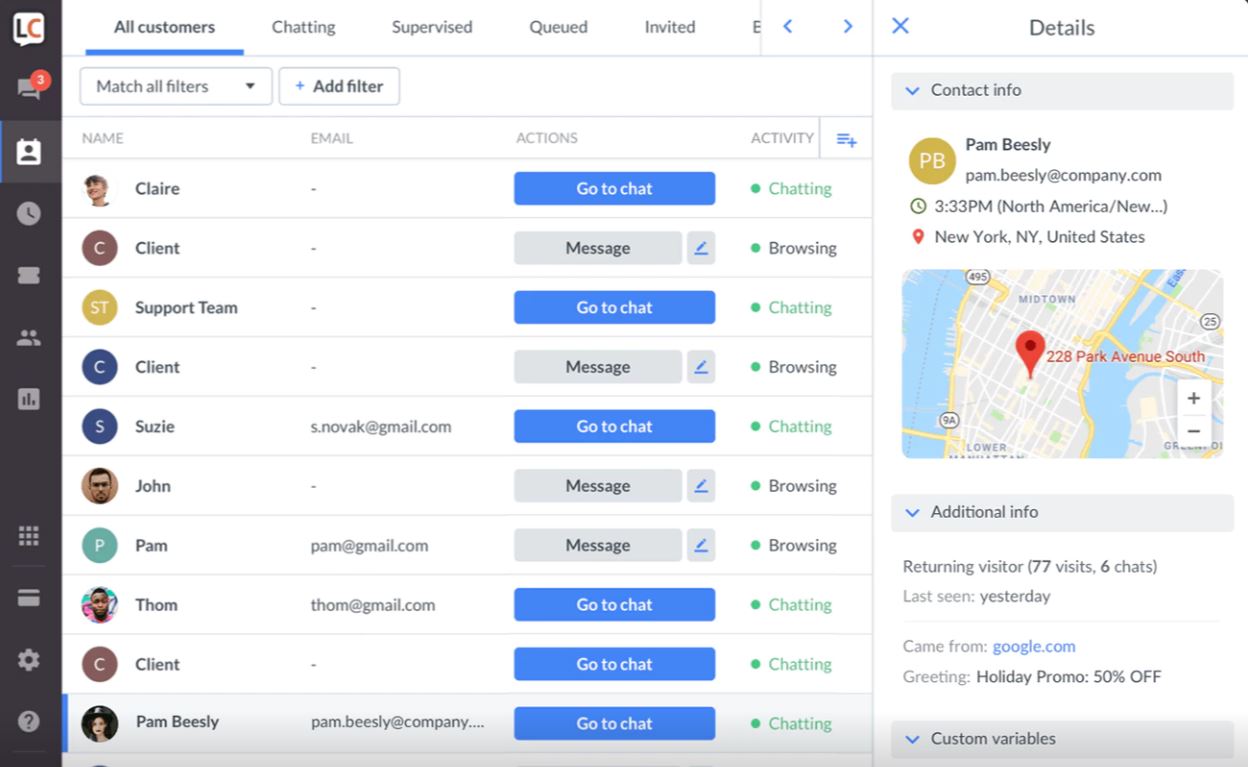Viewport: 1248px width, 767px height.
Task: Open the Archives clock icon
Action: click(x=29, y=213)
